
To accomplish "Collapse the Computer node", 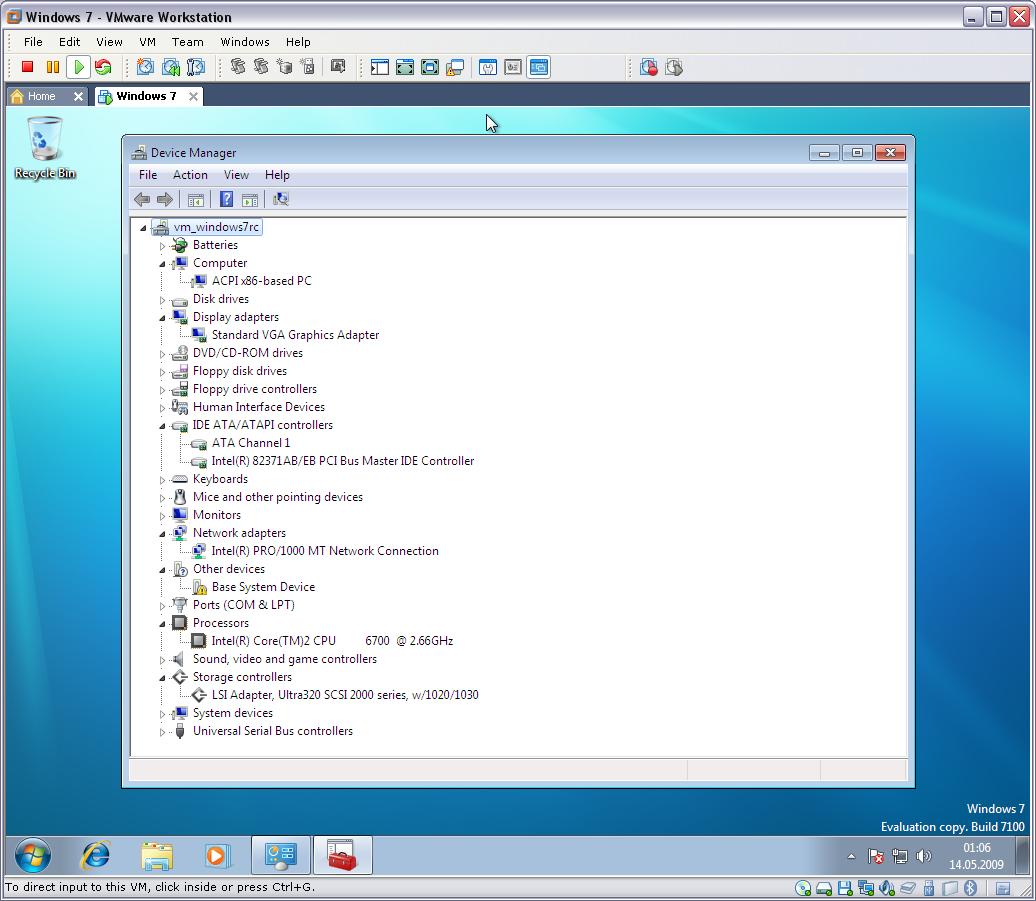I will pyautogui.click(x=163, y=264).
